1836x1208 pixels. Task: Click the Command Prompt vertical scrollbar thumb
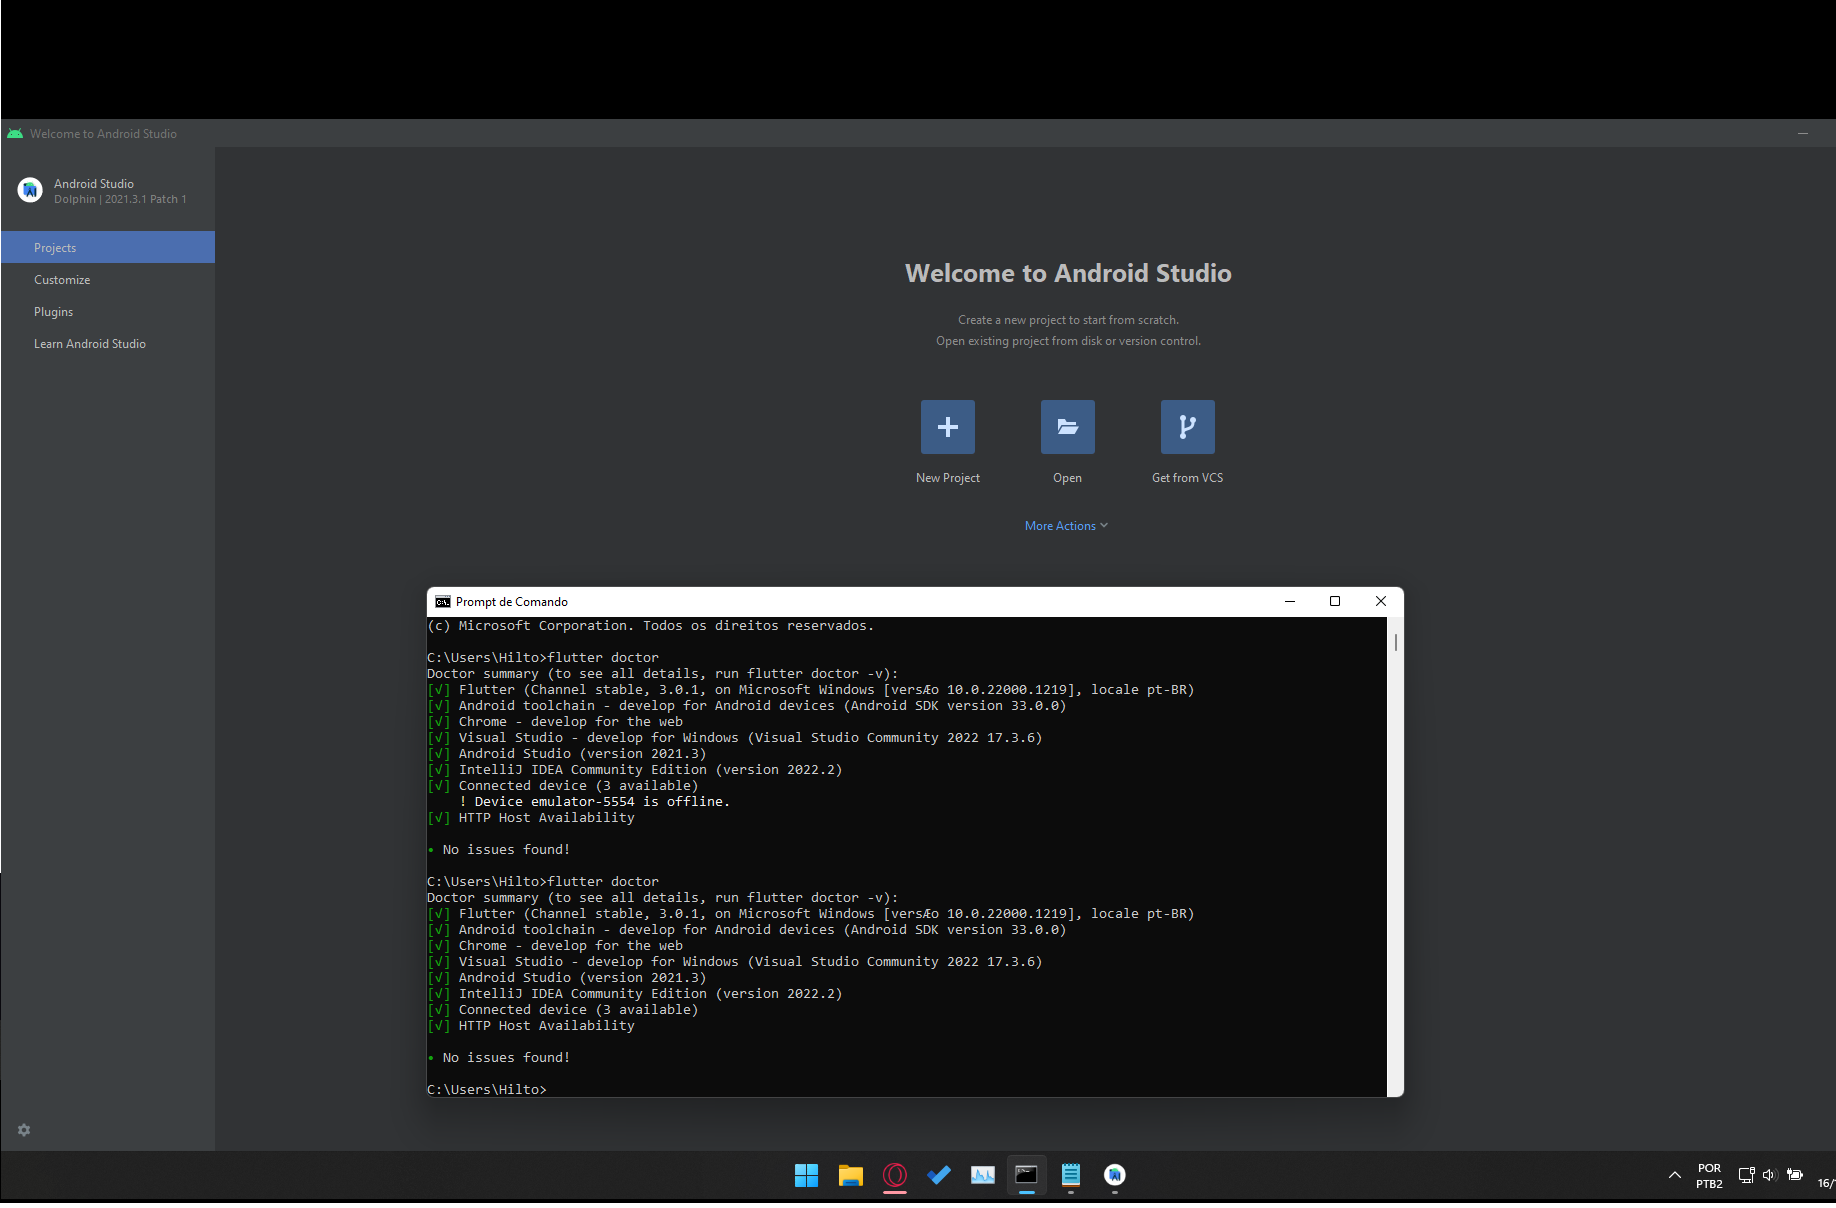[1395, 642]
